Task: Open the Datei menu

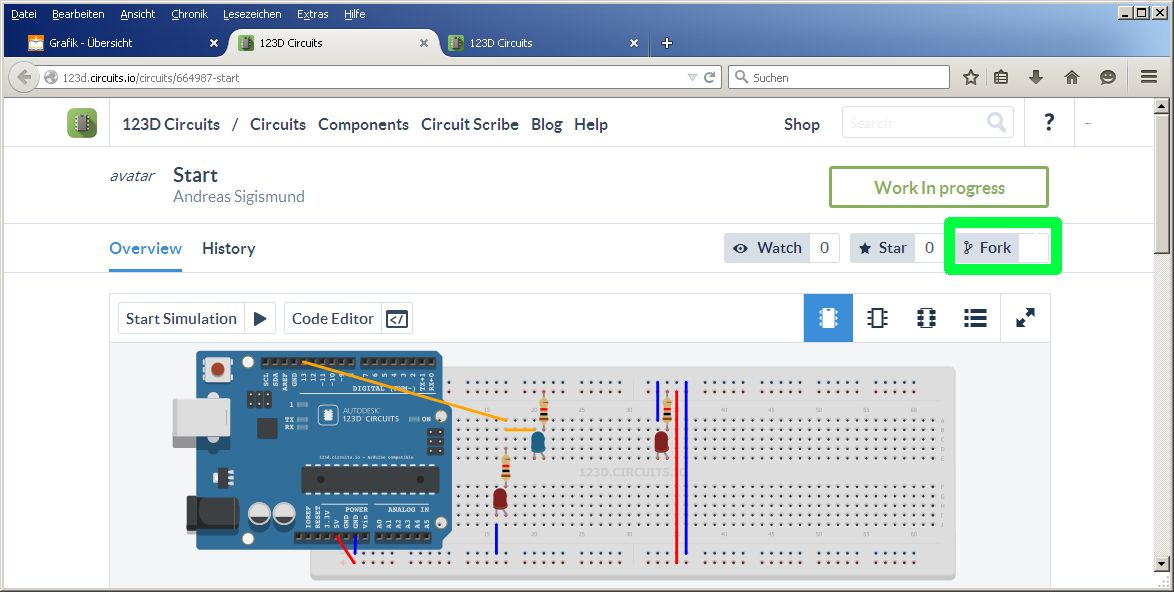Action: 24,14
